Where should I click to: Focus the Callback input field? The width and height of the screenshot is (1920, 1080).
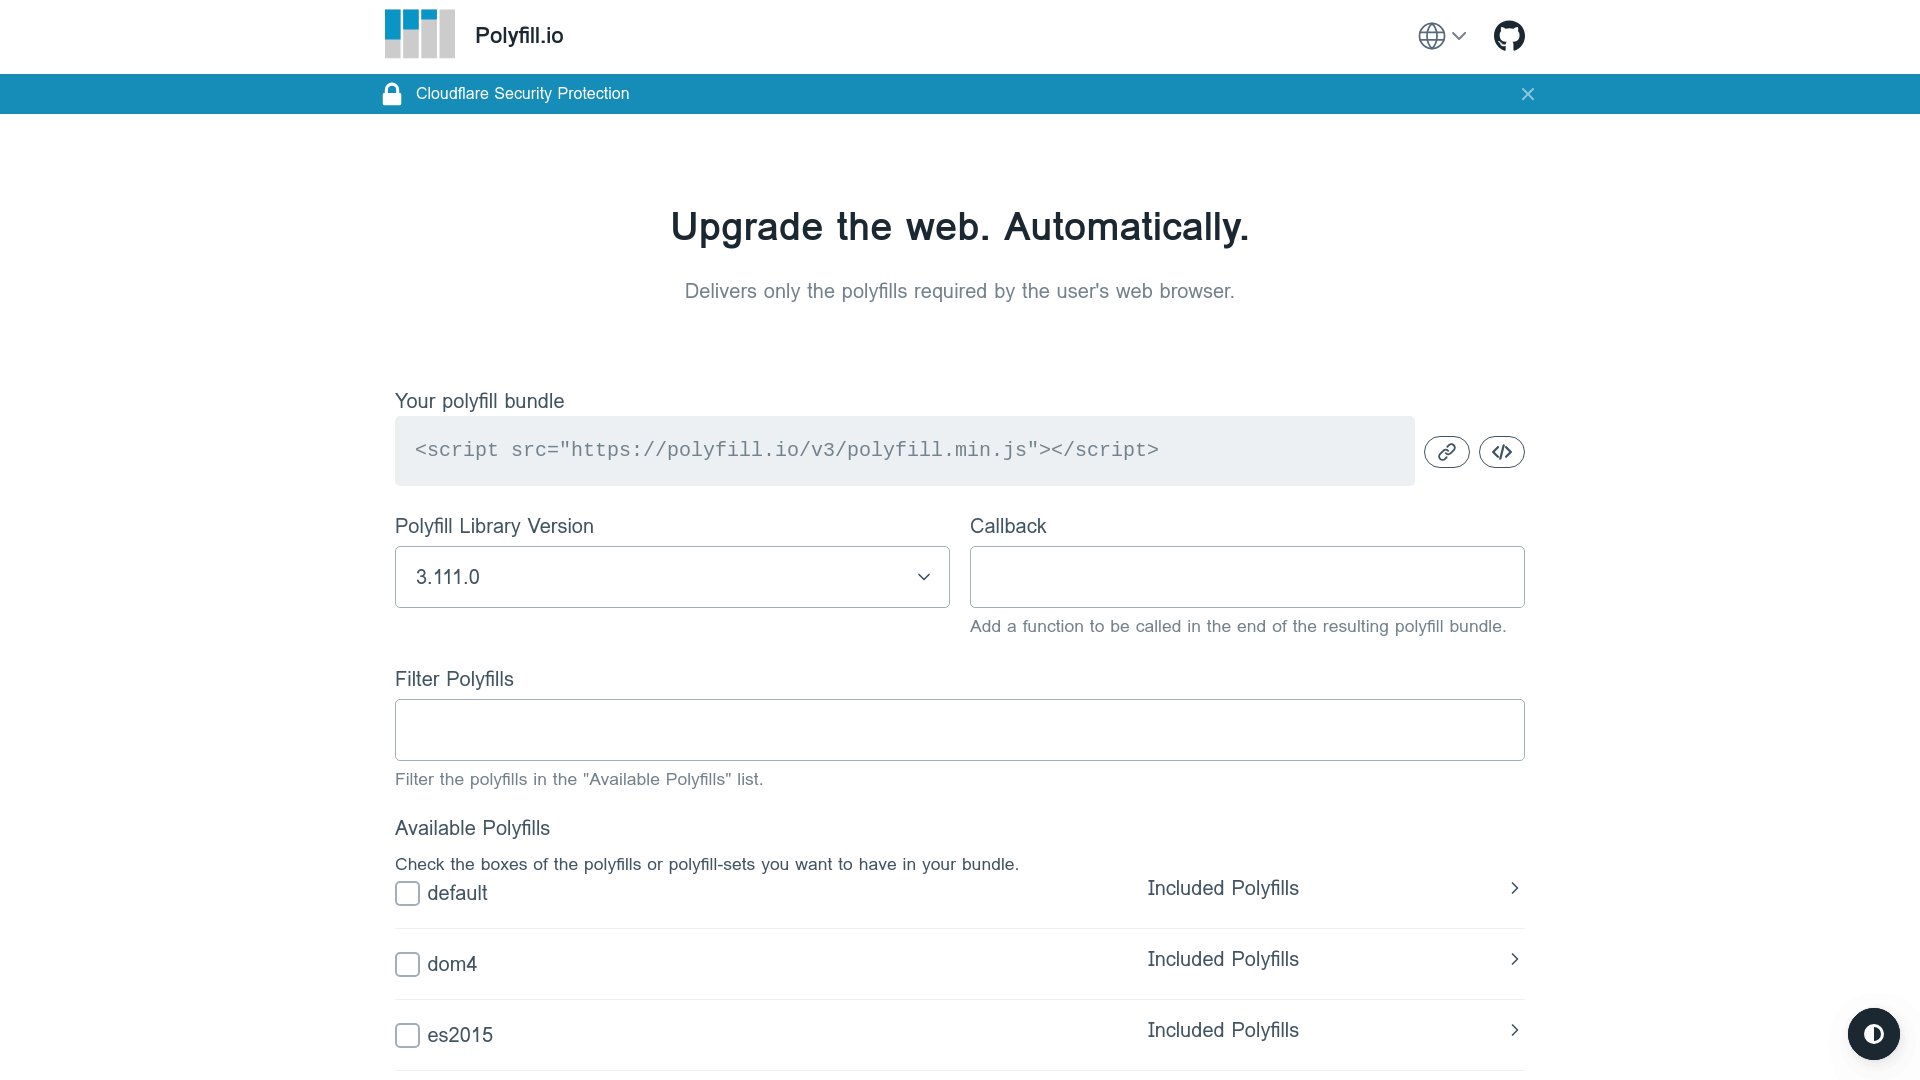click(x=1247, y=577)
